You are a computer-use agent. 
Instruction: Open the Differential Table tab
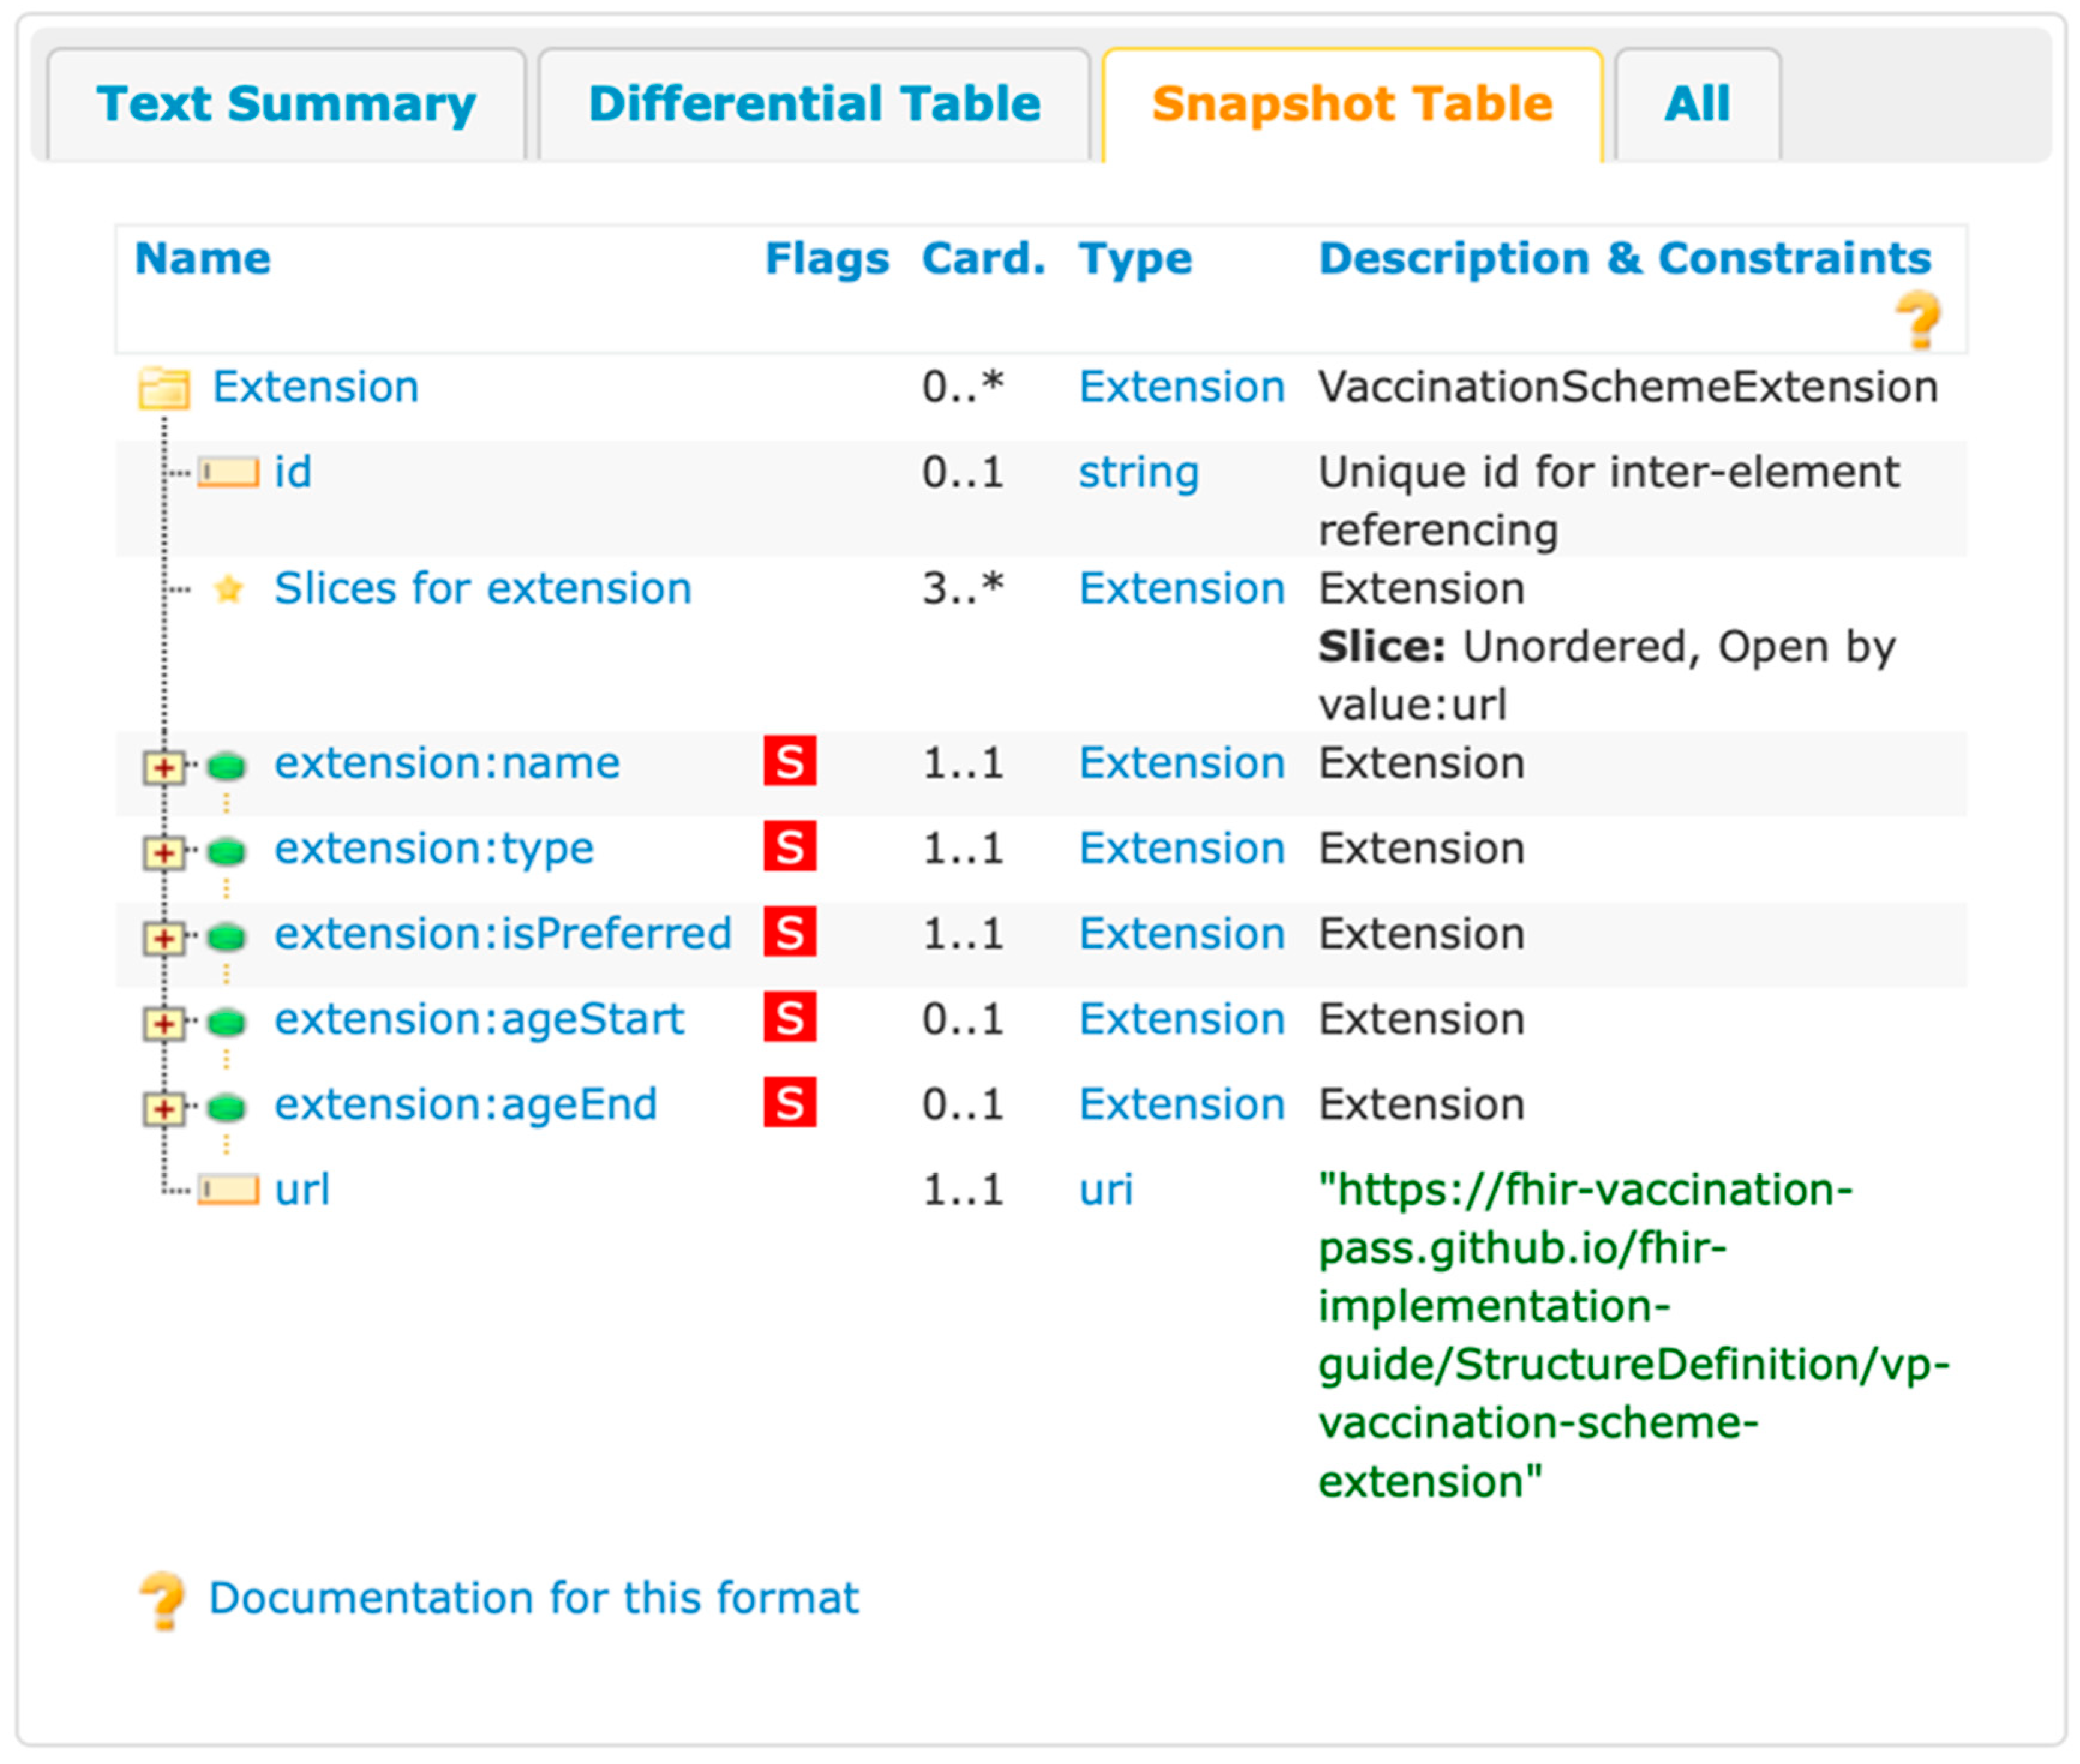click(x=814, y=104)
